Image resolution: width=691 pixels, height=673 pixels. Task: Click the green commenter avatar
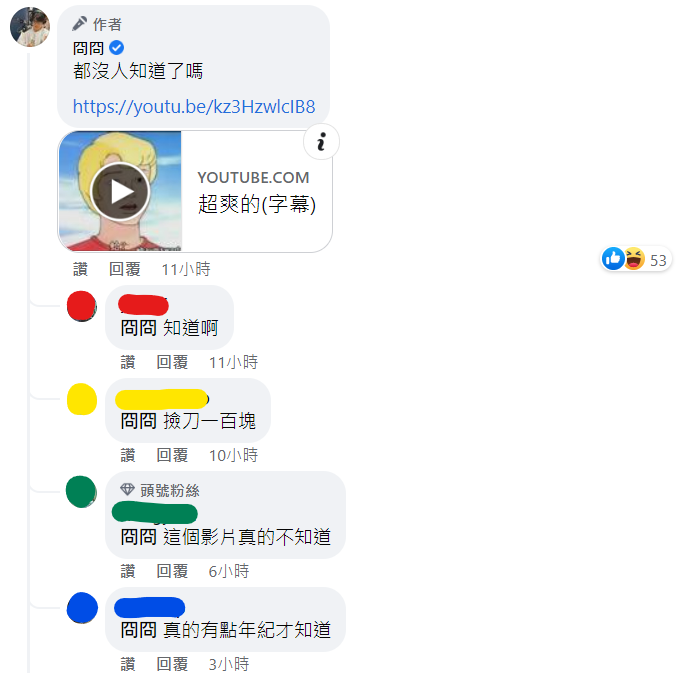81,492
